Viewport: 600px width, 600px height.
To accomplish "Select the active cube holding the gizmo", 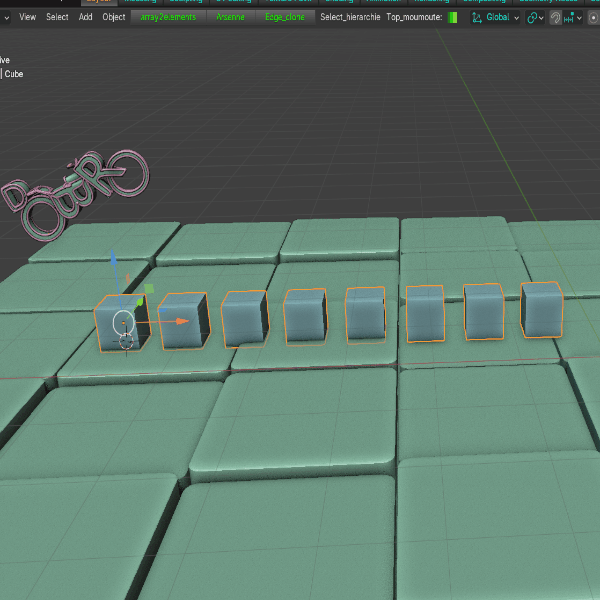I will pos(122,323).
